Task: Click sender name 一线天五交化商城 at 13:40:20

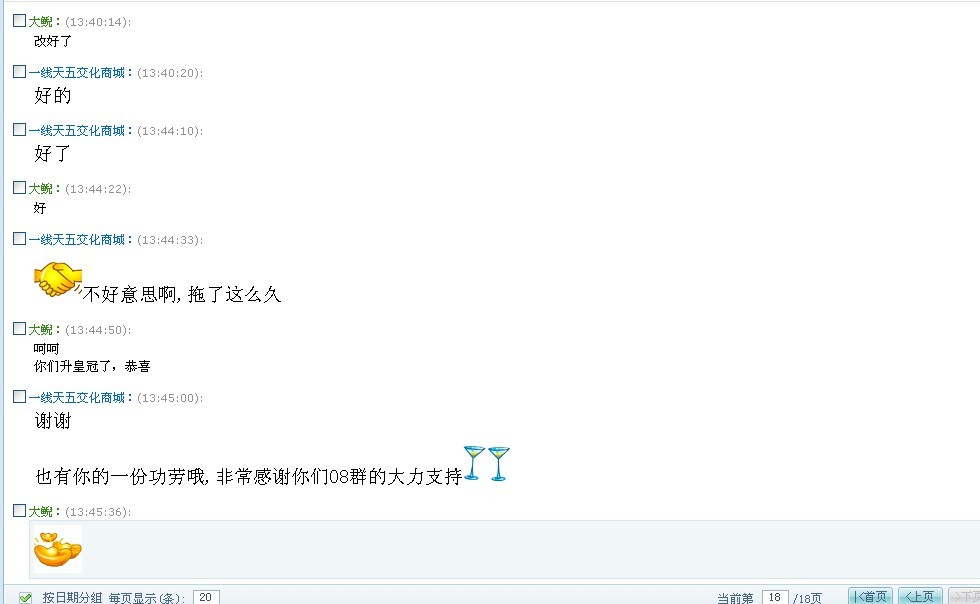Action: point(76,73)
